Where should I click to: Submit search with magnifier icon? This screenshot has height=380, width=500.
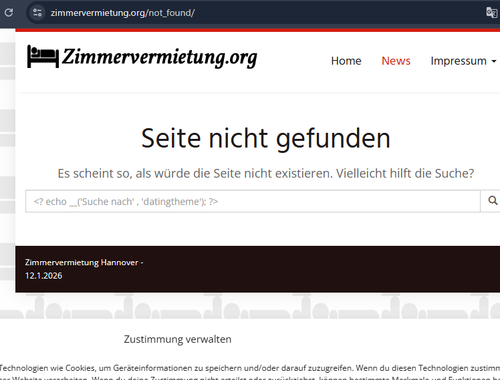click(x=492, y=201)
